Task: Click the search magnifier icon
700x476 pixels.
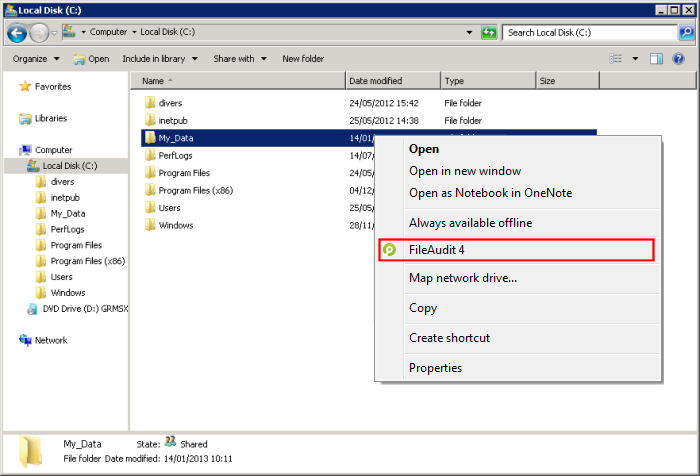Action: click(686, 33)
